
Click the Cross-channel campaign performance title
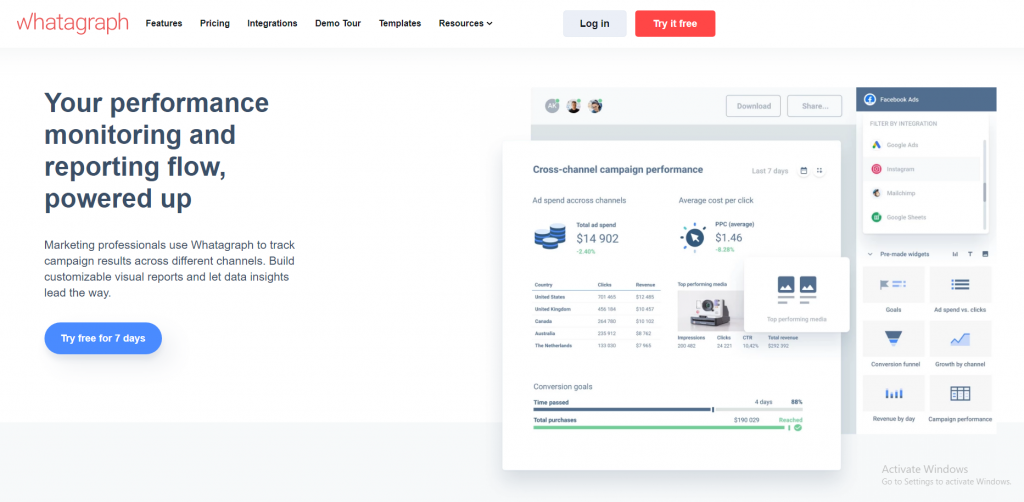[x=618, y=170]
